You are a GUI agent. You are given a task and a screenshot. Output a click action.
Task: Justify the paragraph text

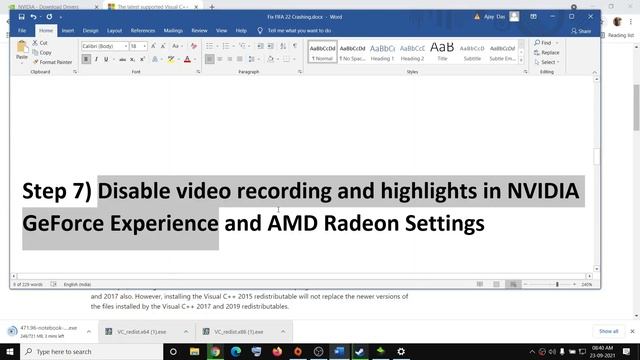click(x=240, y=60)
